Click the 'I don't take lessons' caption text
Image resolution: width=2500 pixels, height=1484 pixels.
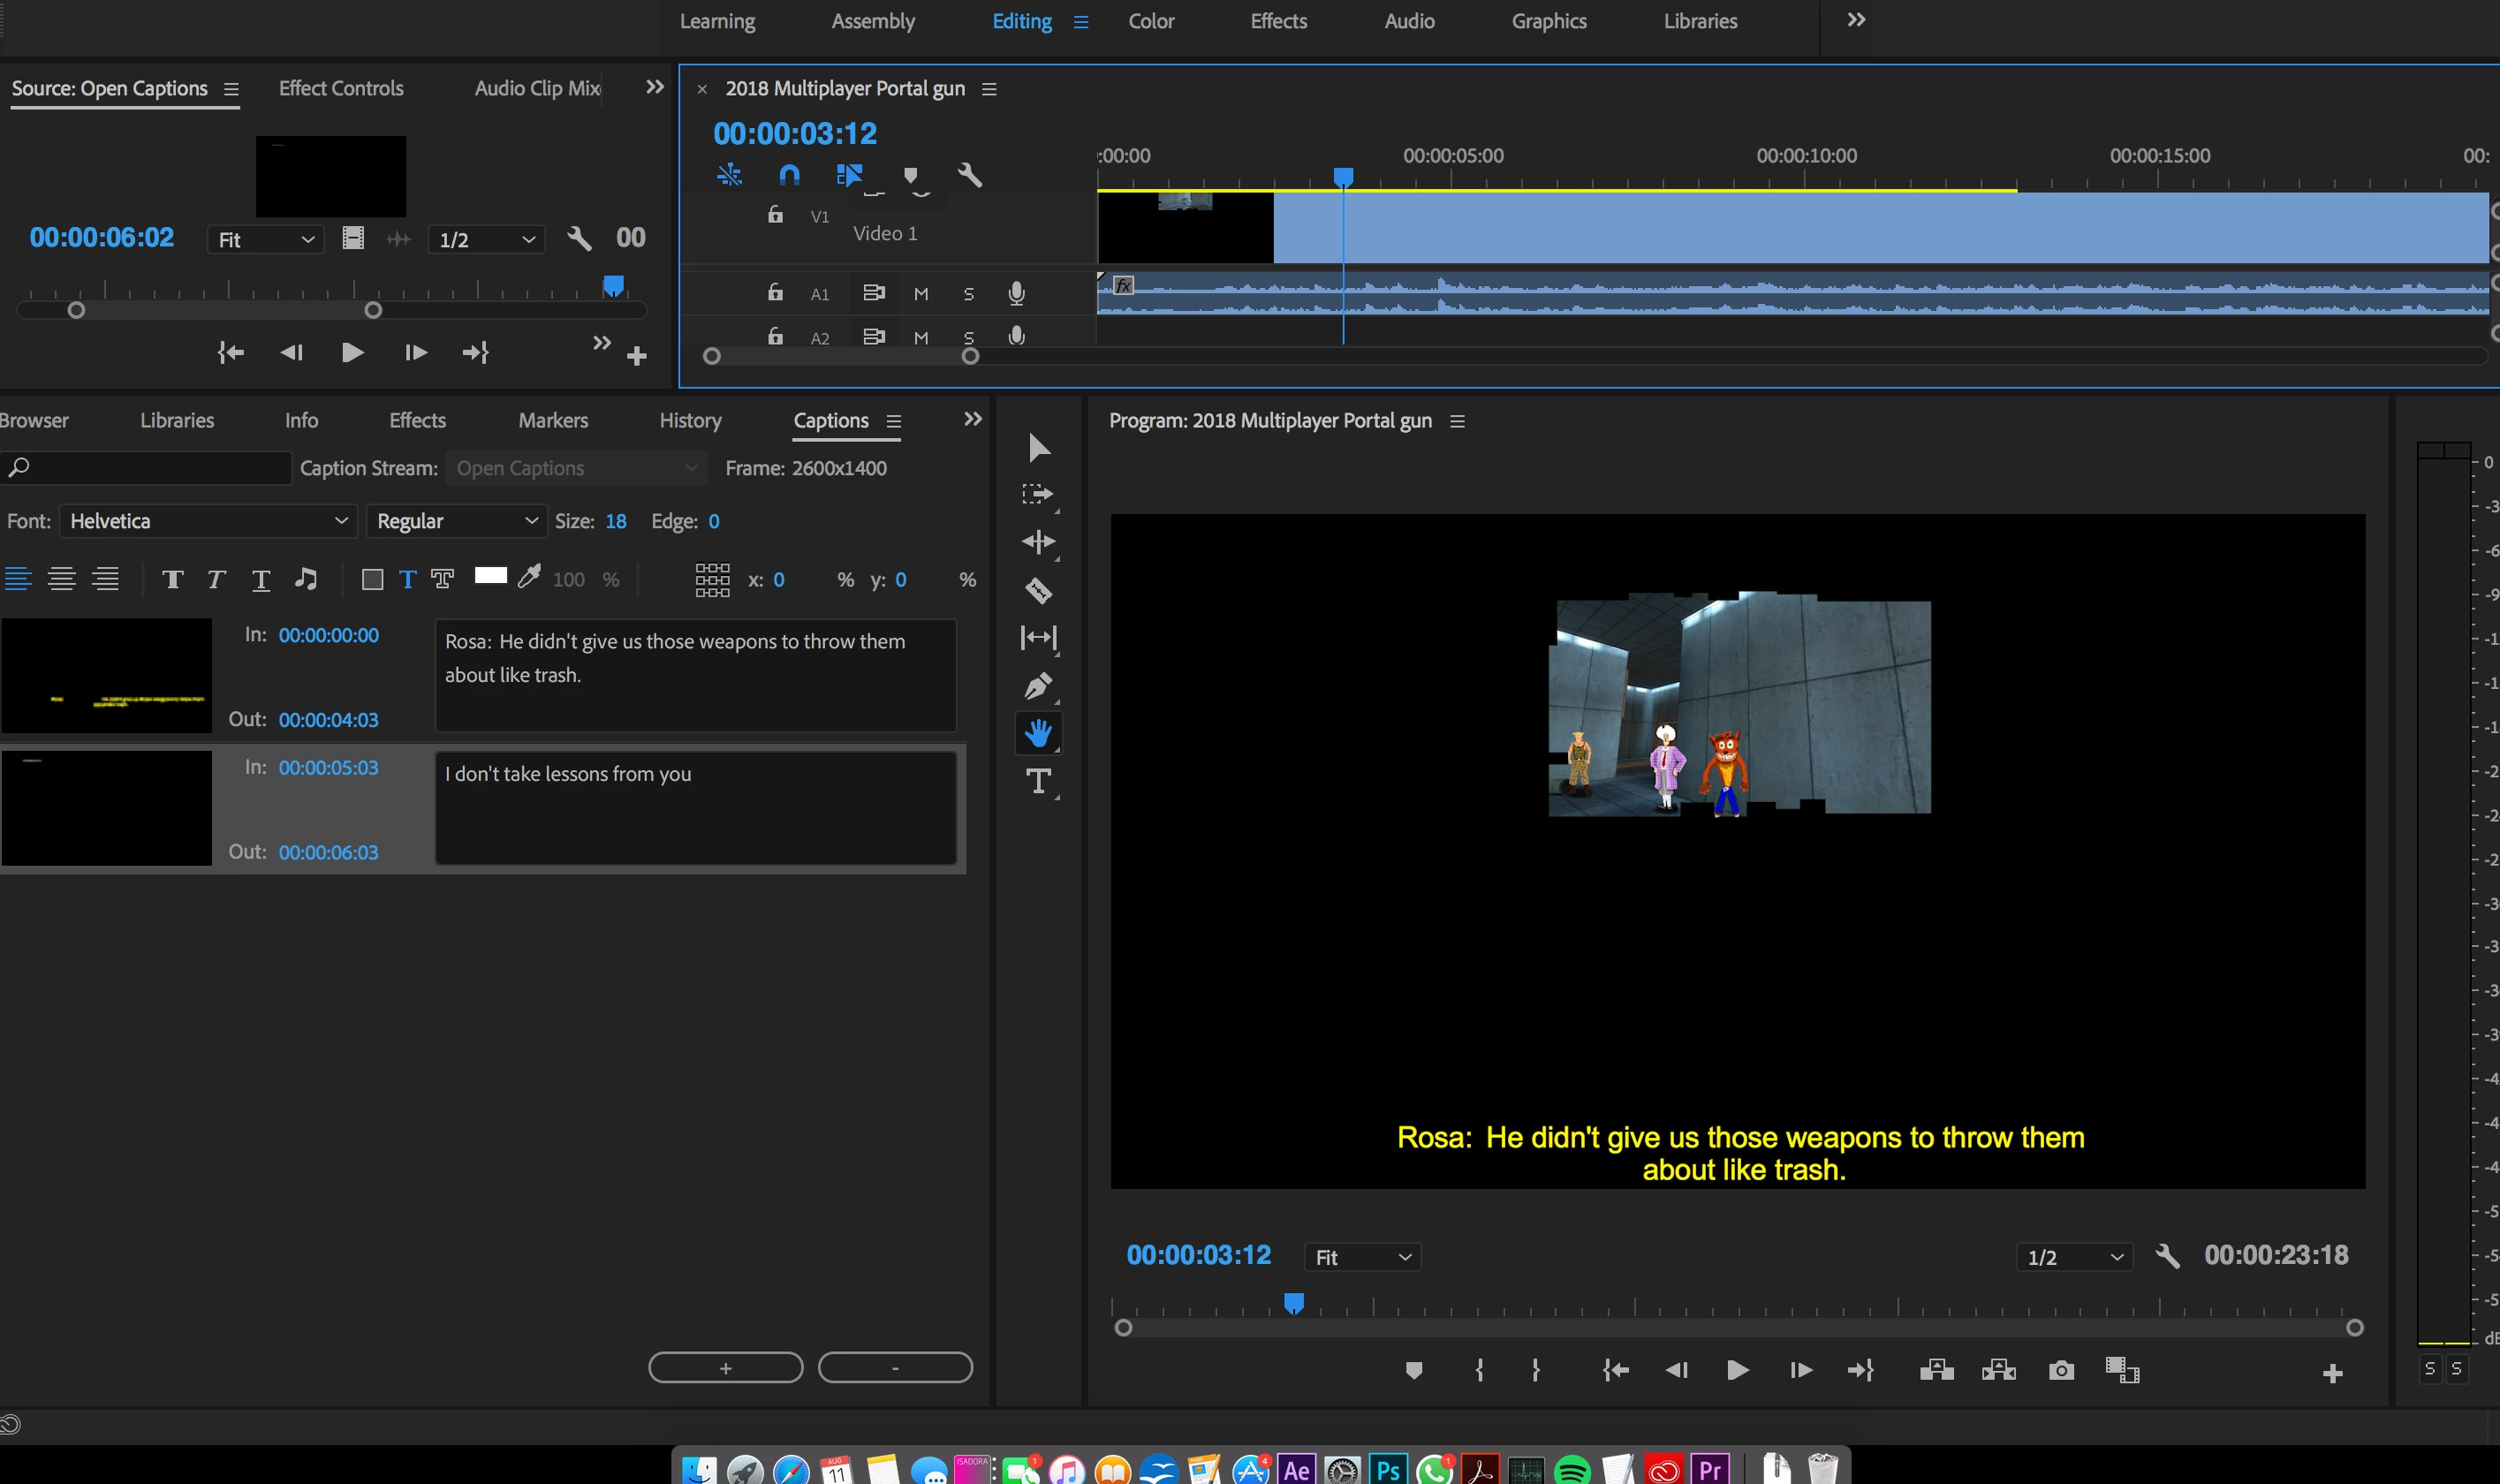point(568,774)
